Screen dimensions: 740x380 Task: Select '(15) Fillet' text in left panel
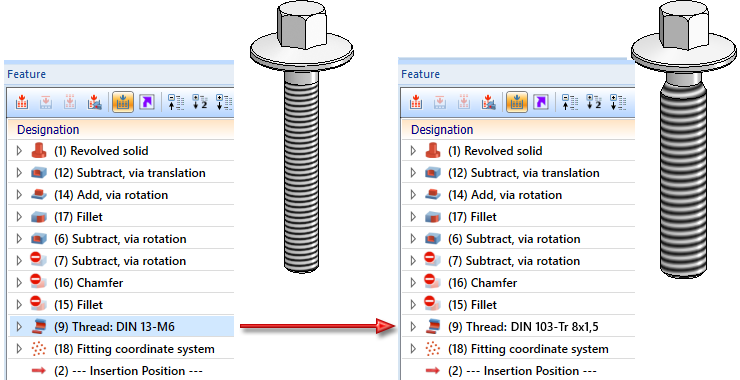(x=78, y=304)
